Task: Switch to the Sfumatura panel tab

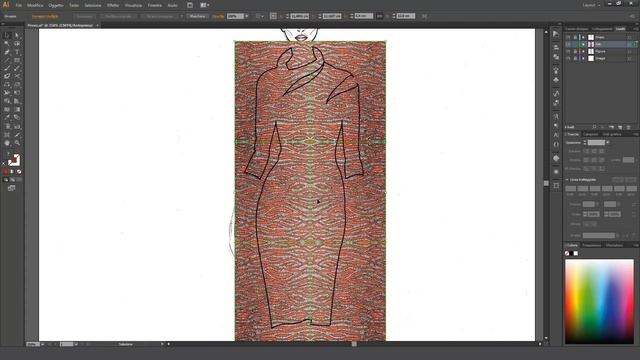Action: pos(614,245)
